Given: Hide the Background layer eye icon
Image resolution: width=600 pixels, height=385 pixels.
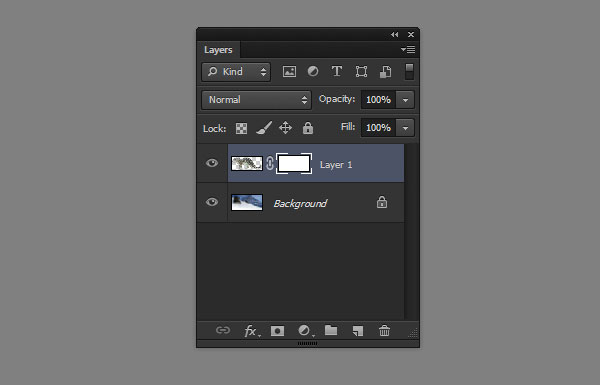Looking at the screenshot, I should (212, 202).
